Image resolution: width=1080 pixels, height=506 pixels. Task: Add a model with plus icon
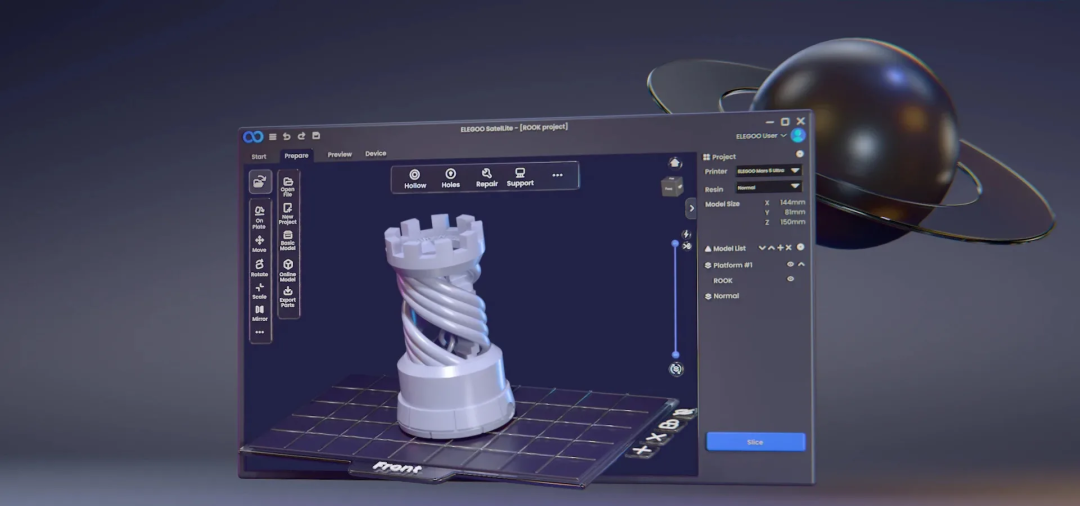780,248
